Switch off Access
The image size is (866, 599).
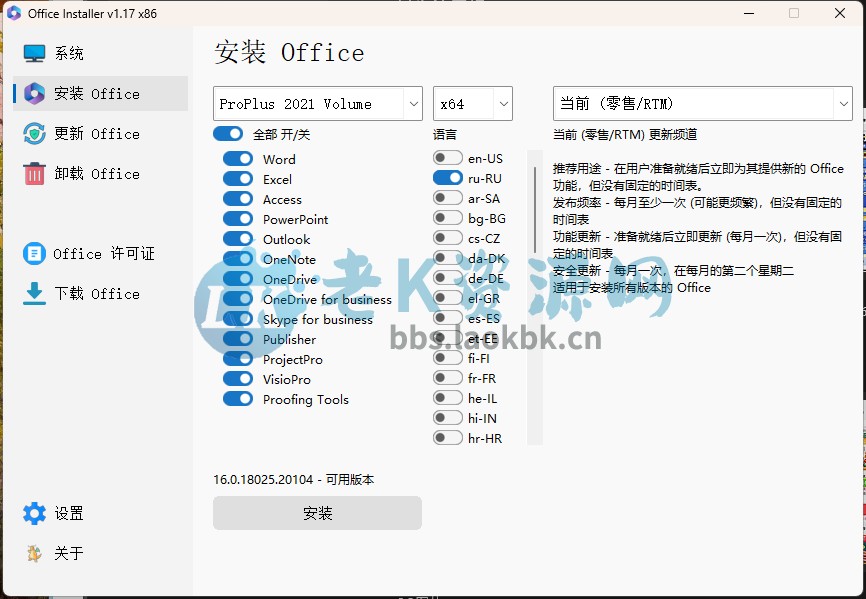238,199
